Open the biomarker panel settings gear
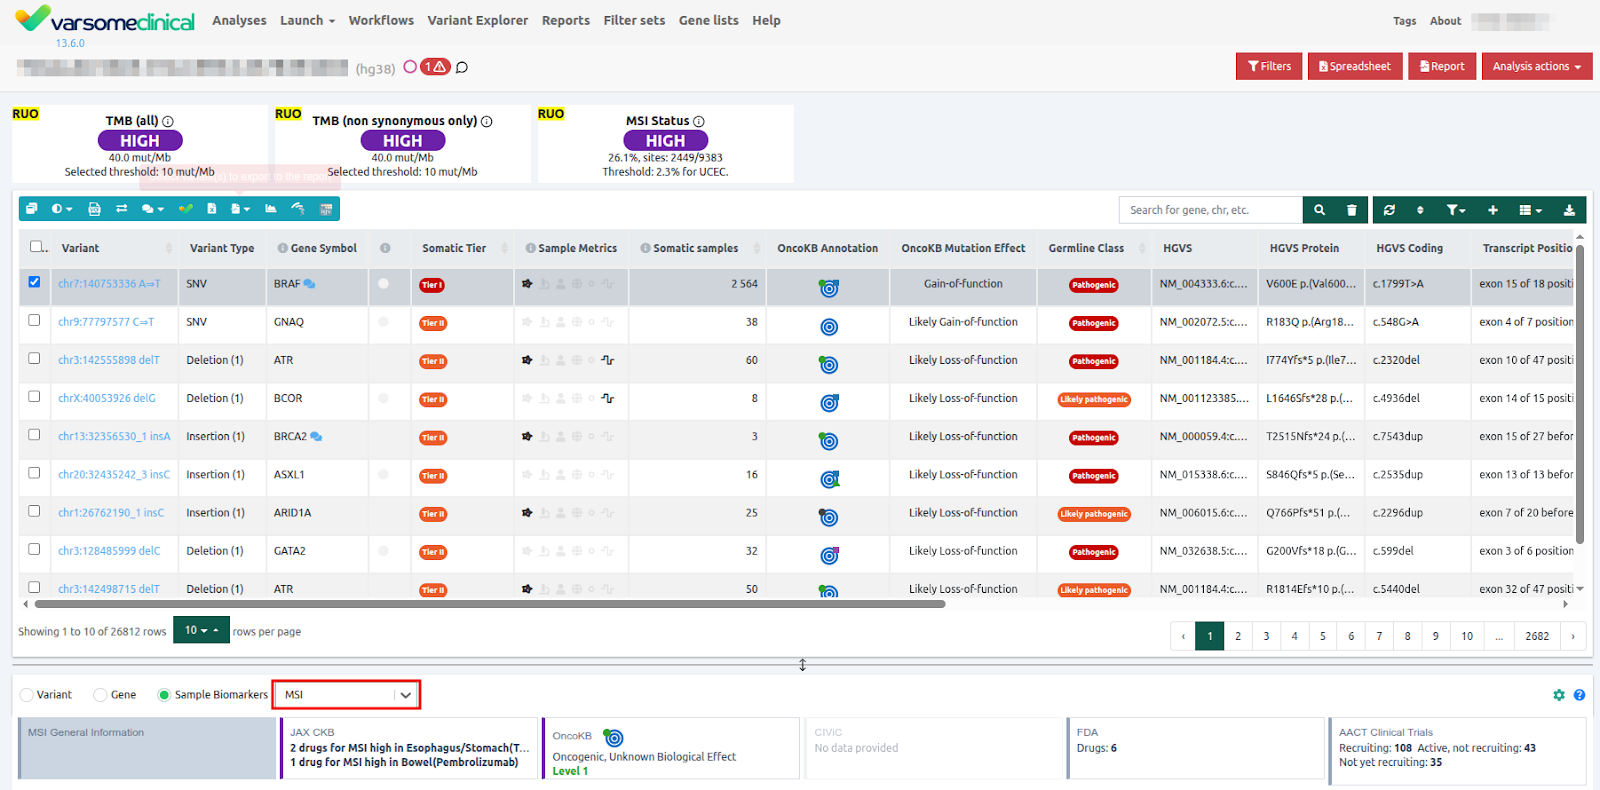The width and height of the screenshot is (1600, 790). click(1558, 695)
